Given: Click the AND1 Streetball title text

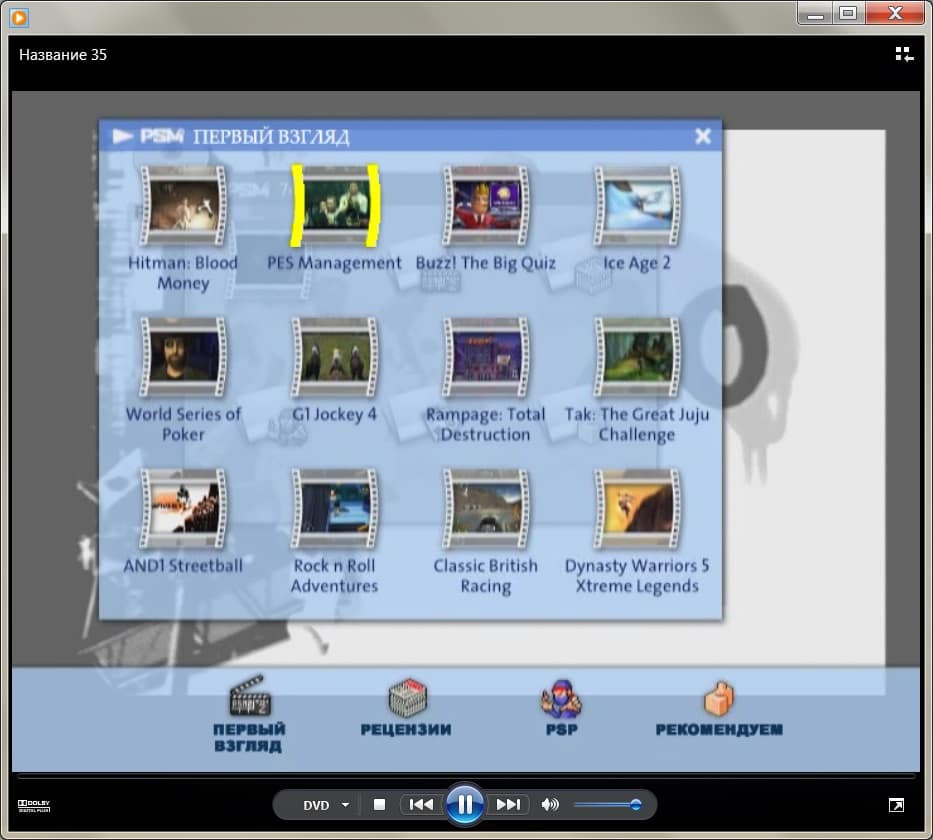Looking at the screenshot, I should tap(183, 565).
